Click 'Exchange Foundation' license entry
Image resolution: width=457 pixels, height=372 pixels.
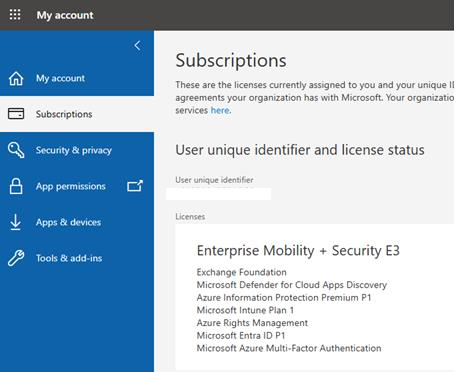(x=242, y=272)
